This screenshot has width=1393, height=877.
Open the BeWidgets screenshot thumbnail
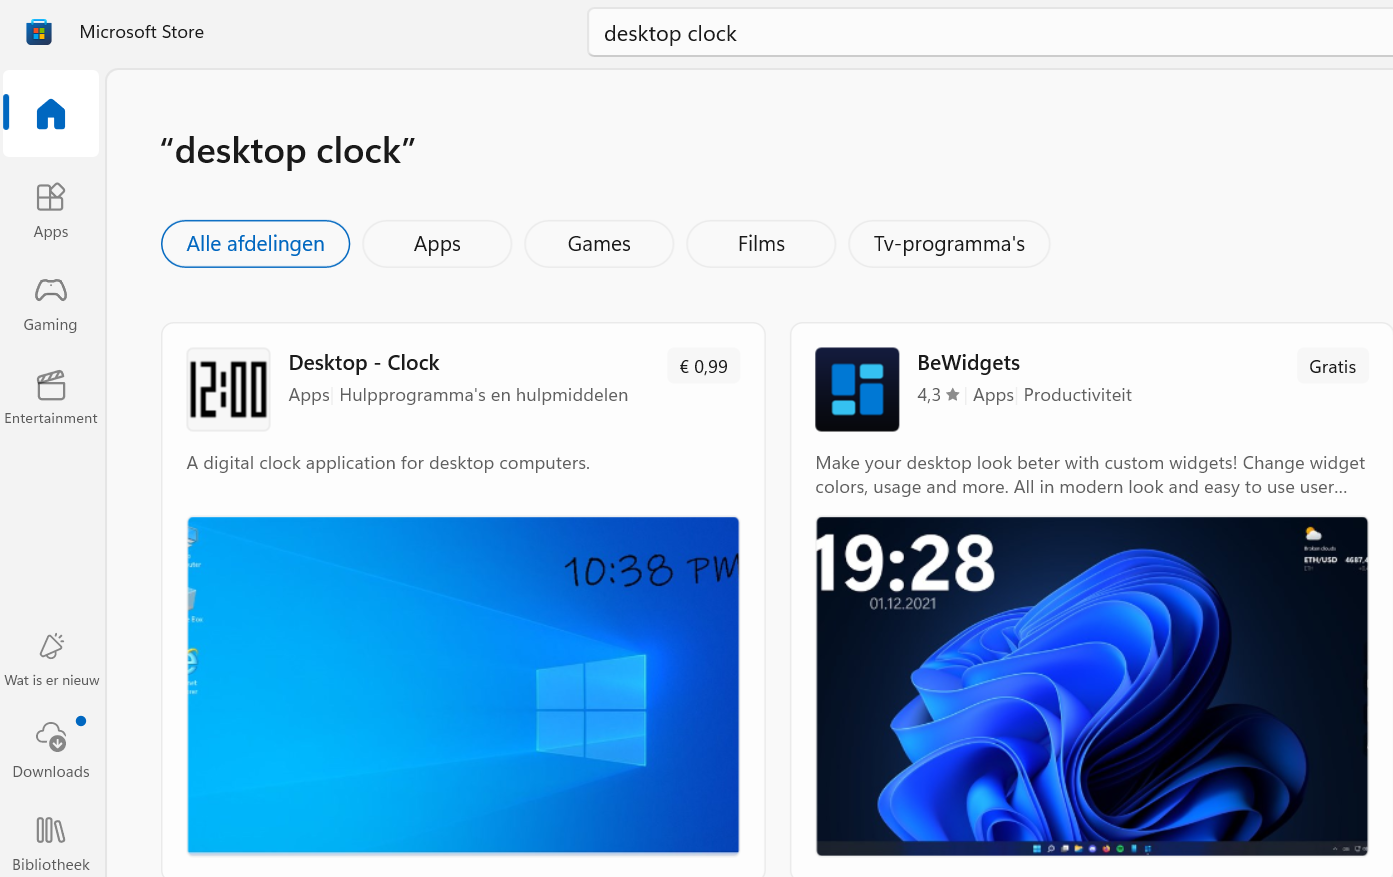coord(1091,686)
